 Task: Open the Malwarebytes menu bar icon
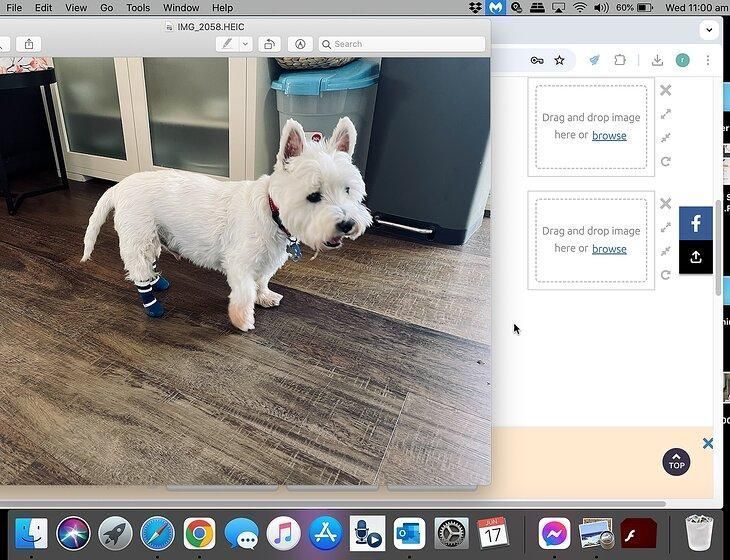click(495, 7)
